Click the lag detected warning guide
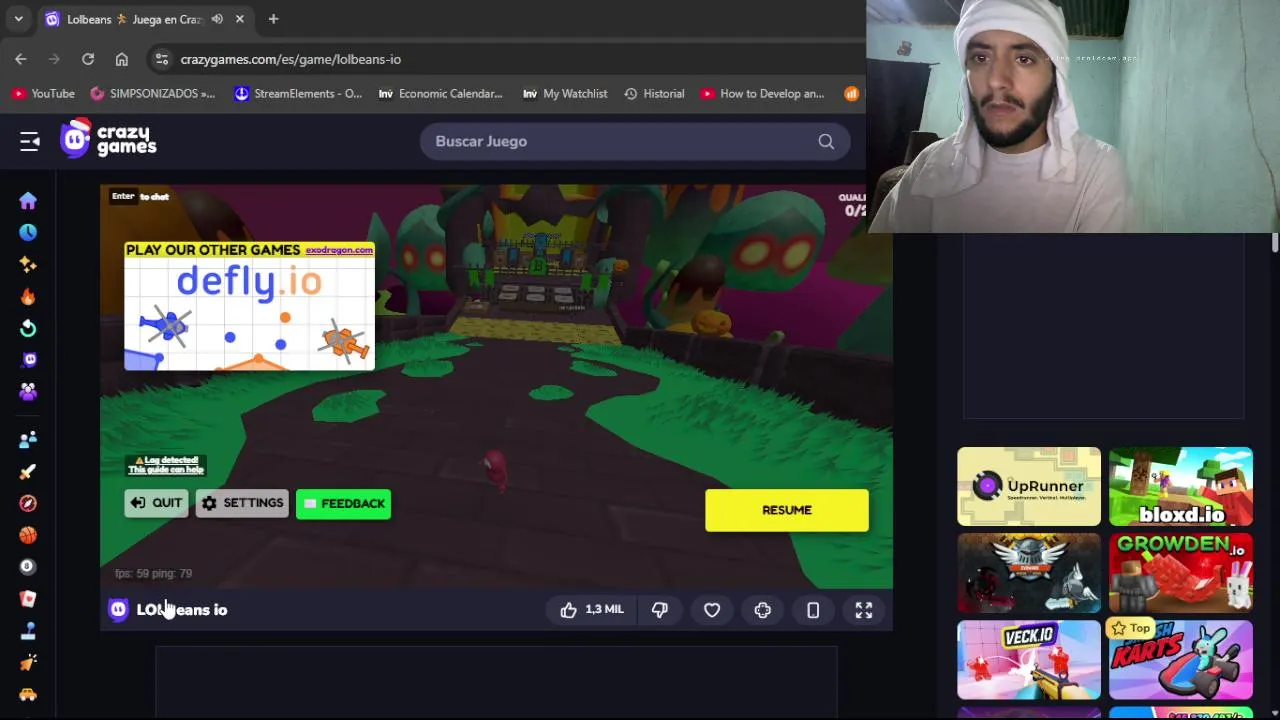 click(167, 465)
